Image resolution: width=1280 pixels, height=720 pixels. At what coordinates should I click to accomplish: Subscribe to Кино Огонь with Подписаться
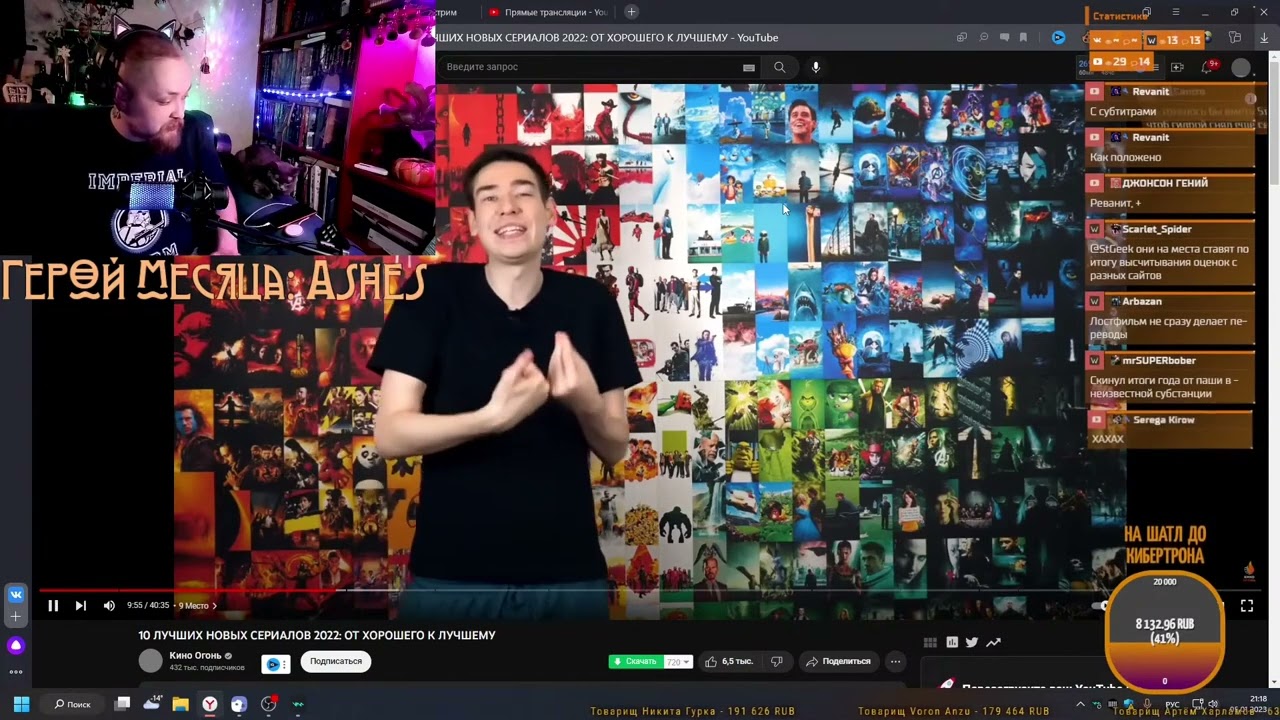[336, 661]
